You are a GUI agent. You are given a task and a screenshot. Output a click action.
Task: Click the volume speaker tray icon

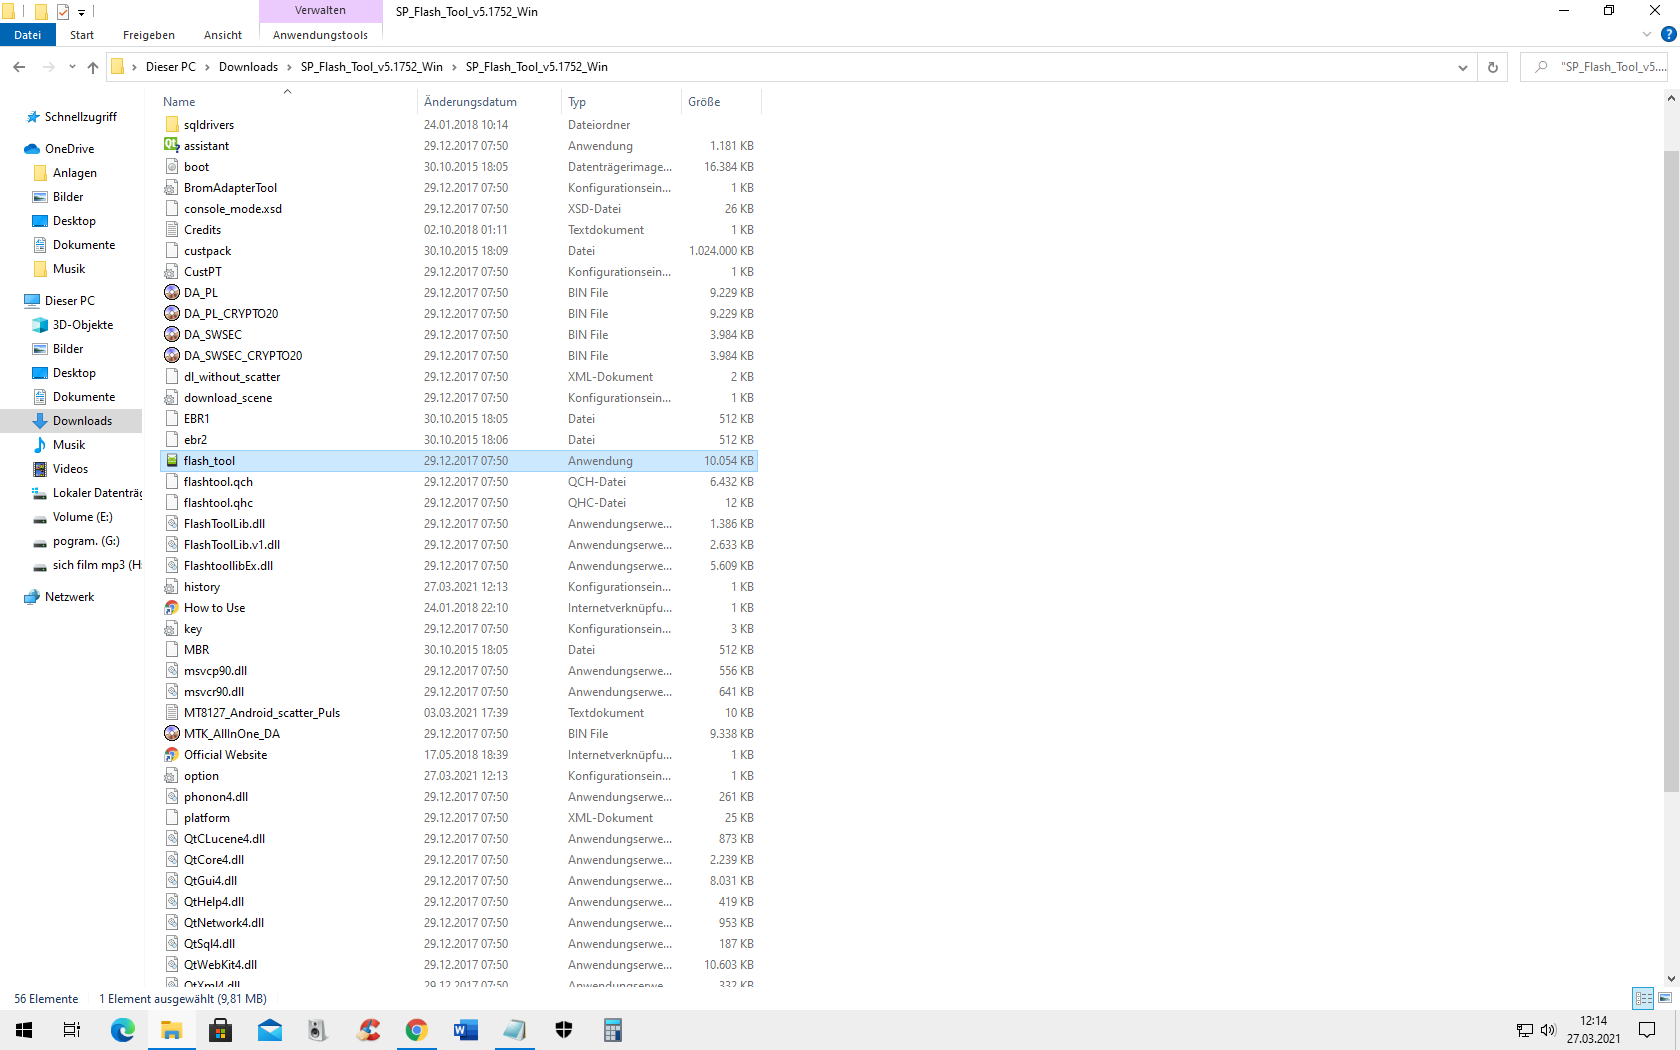[x=1548, y=1030]
